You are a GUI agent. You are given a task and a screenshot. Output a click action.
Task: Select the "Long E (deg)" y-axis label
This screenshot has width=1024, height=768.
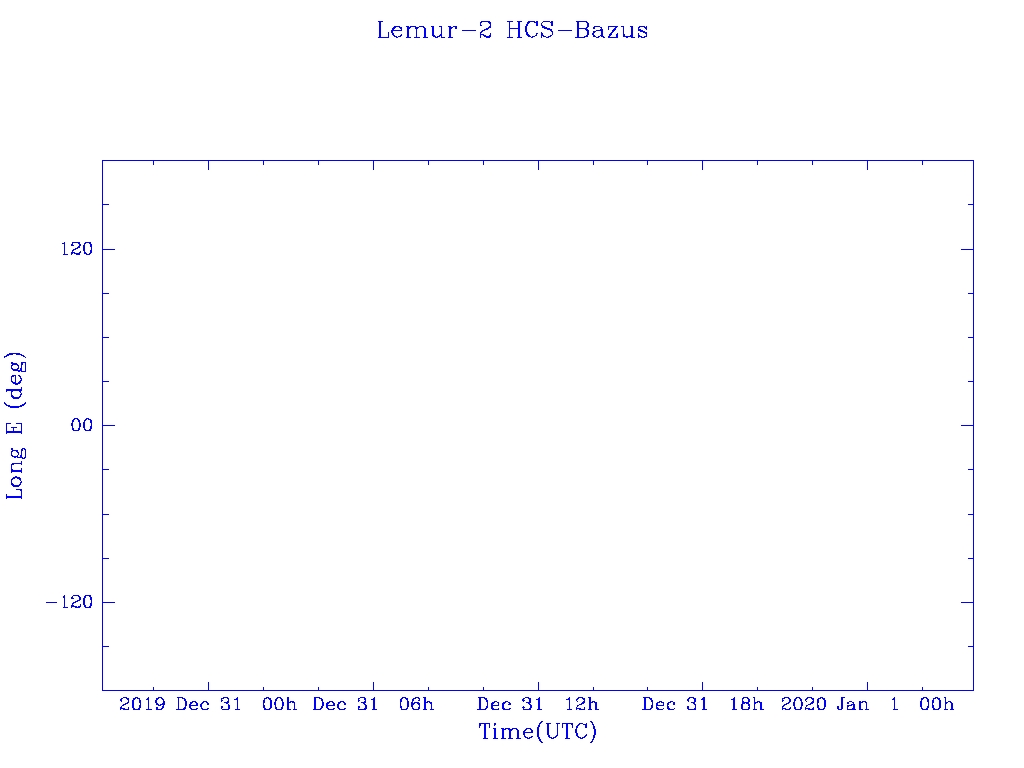pyautogui.click(x=15, y=425)
